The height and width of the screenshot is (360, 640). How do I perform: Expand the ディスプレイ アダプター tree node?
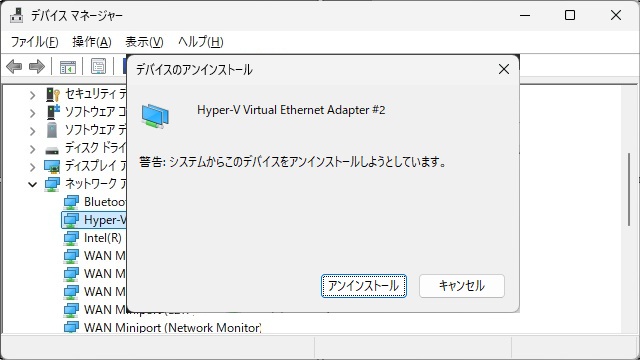[x=32, y=167]
